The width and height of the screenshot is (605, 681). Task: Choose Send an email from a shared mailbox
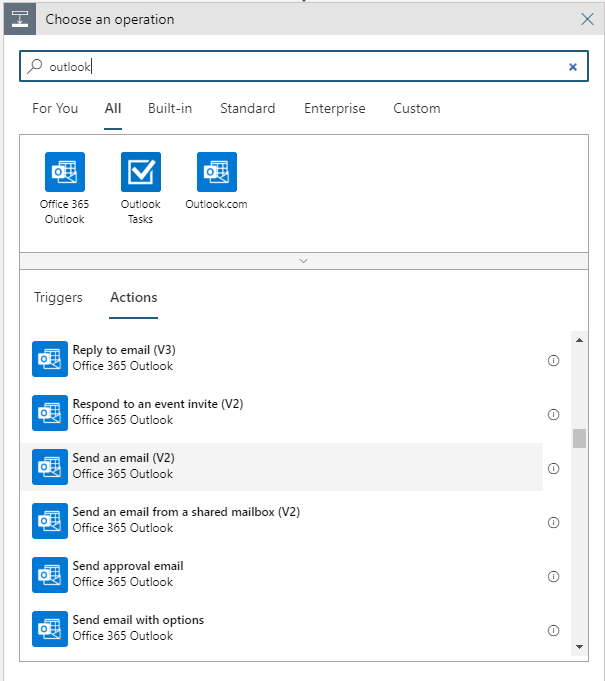coord(282,521)
